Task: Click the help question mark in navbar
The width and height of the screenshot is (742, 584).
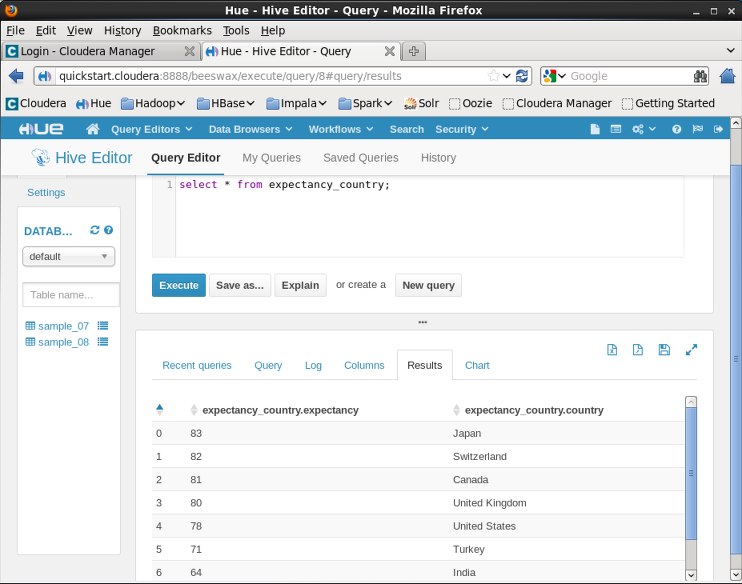Action: pos(676,129)
